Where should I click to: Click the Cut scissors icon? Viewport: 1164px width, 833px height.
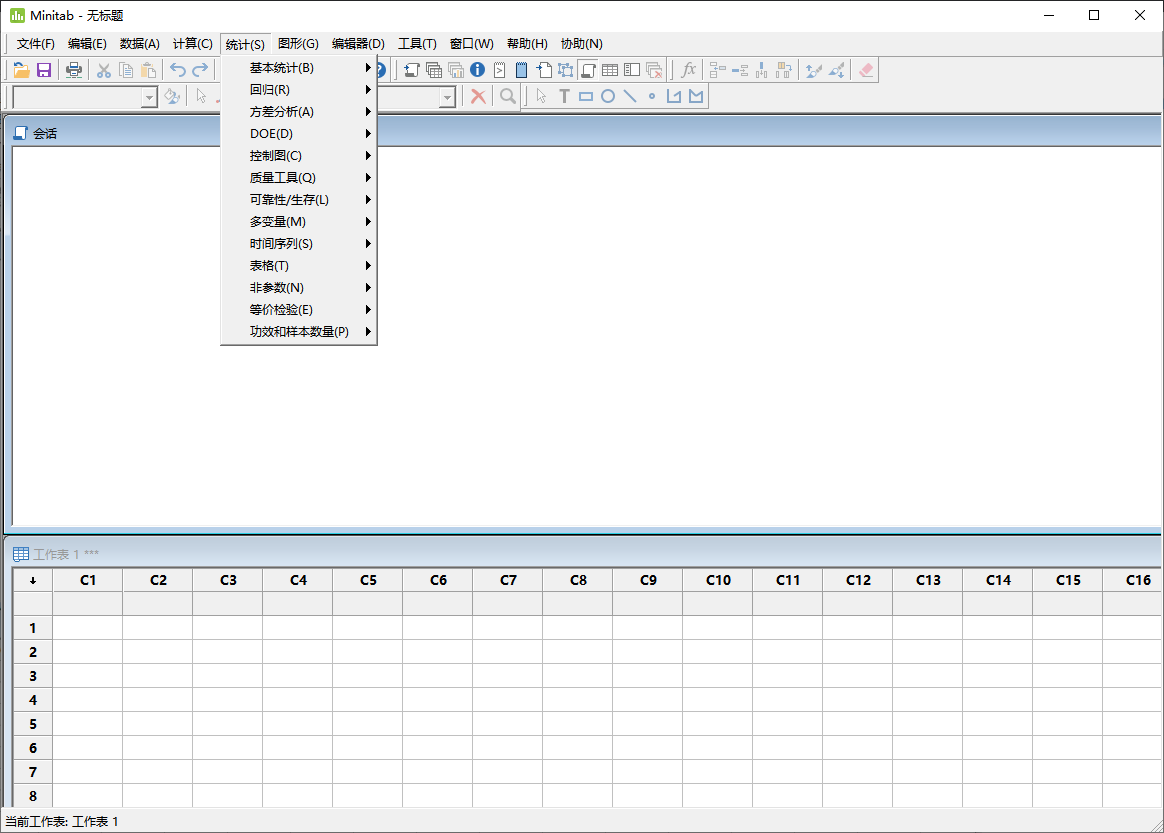(104, 71)
